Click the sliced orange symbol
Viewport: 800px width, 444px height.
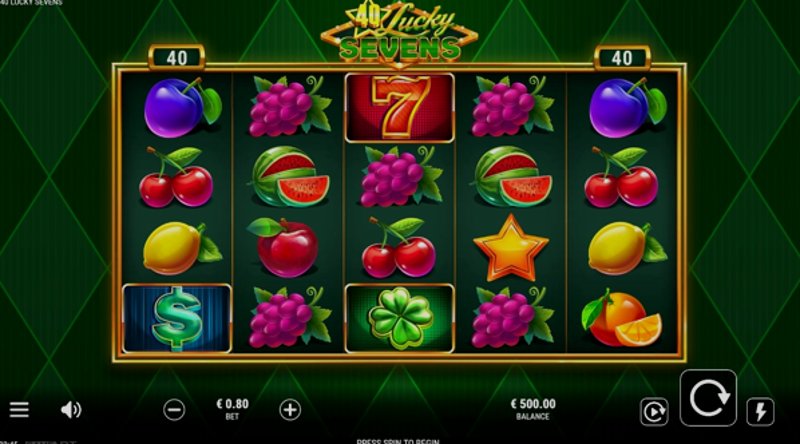coord(622,318)
